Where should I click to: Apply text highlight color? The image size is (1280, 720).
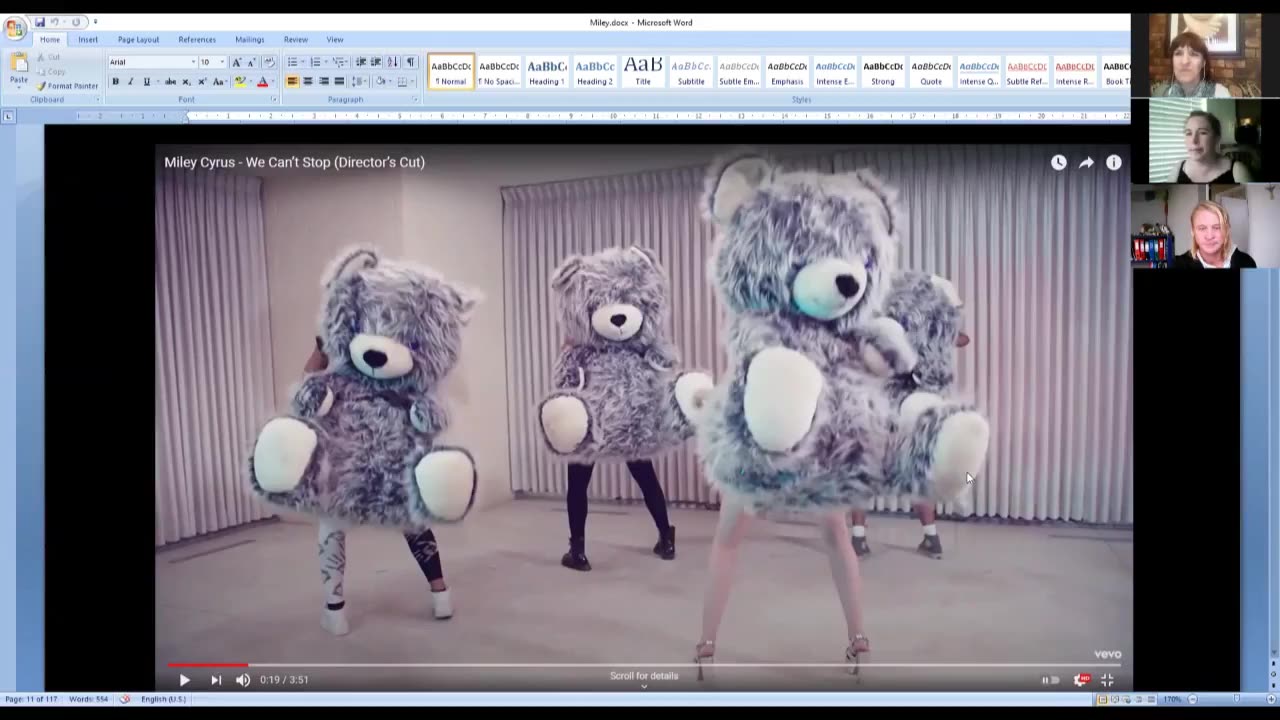point(240,82)
